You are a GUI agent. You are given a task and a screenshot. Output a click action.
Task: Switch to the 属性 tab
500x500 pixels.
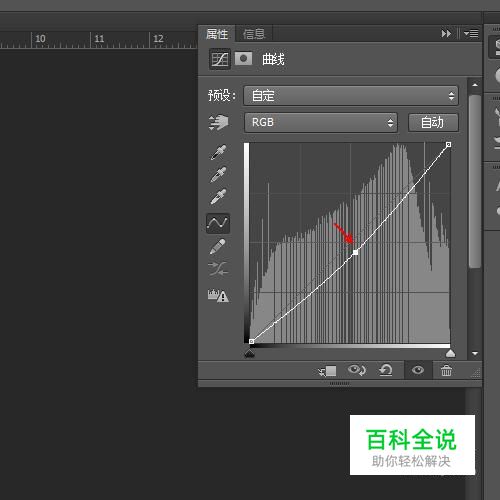coord(217,34)
